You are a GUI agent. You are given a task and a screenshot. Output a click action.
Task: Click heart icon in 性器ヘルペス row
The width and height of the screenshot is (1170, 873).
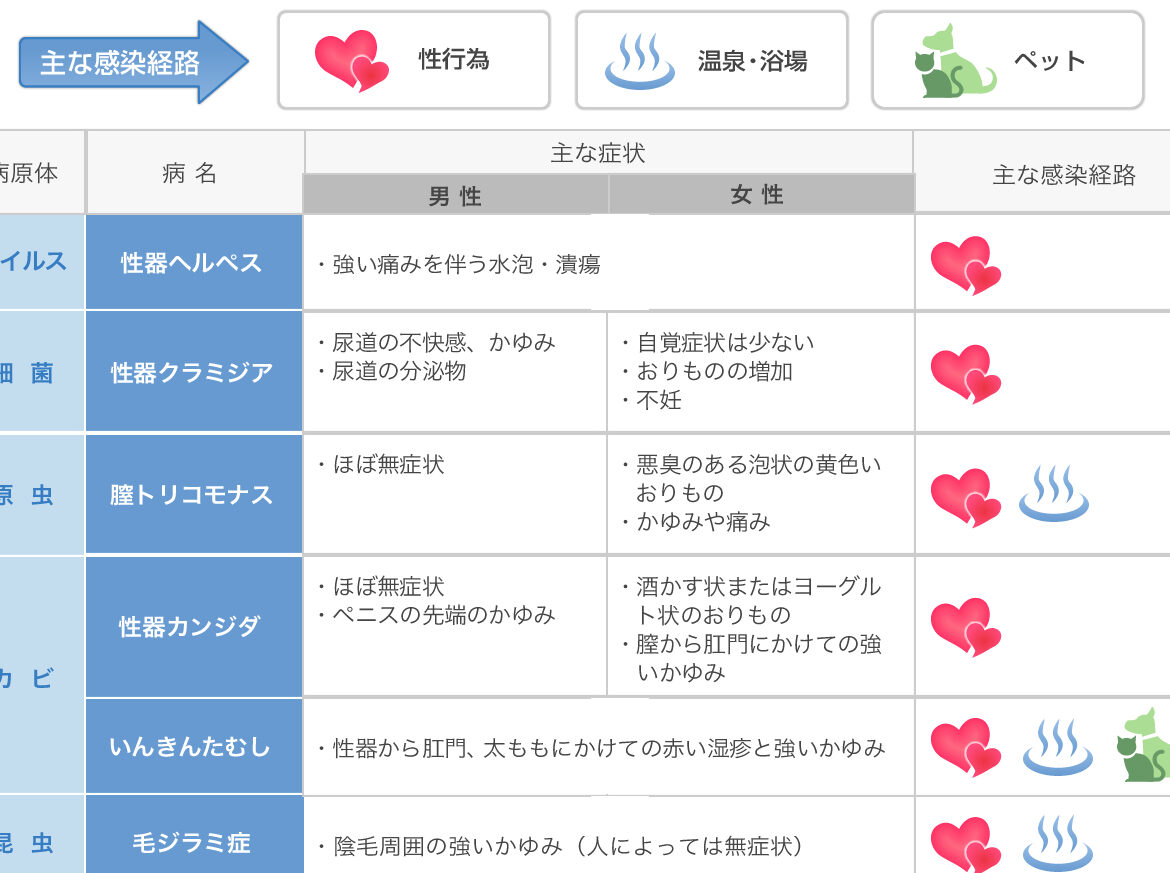(966, 266)
